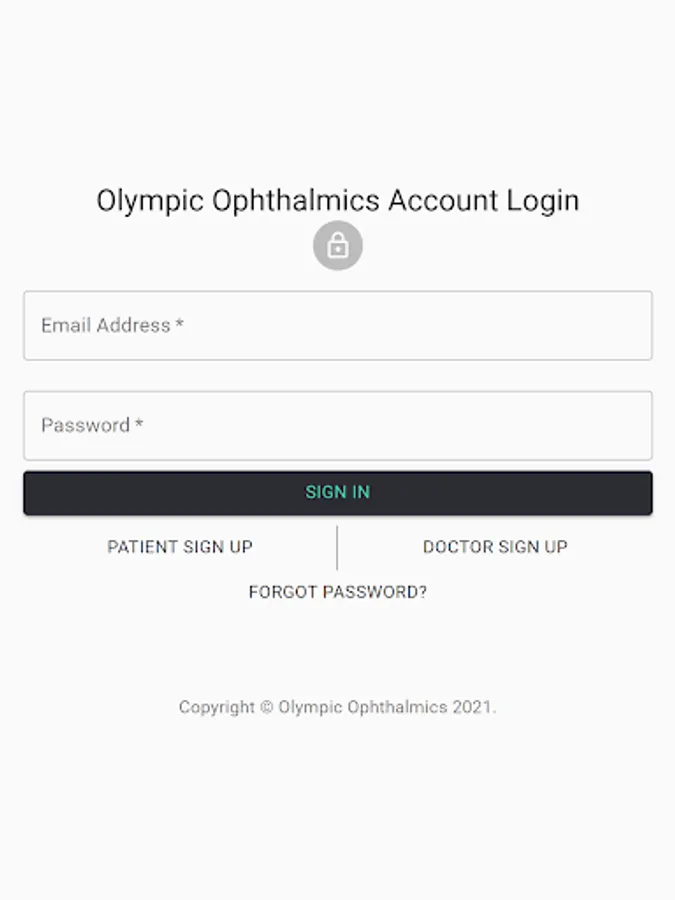Click the copyright © symbol
Screen dimensions: 675x900
point(266,707)
